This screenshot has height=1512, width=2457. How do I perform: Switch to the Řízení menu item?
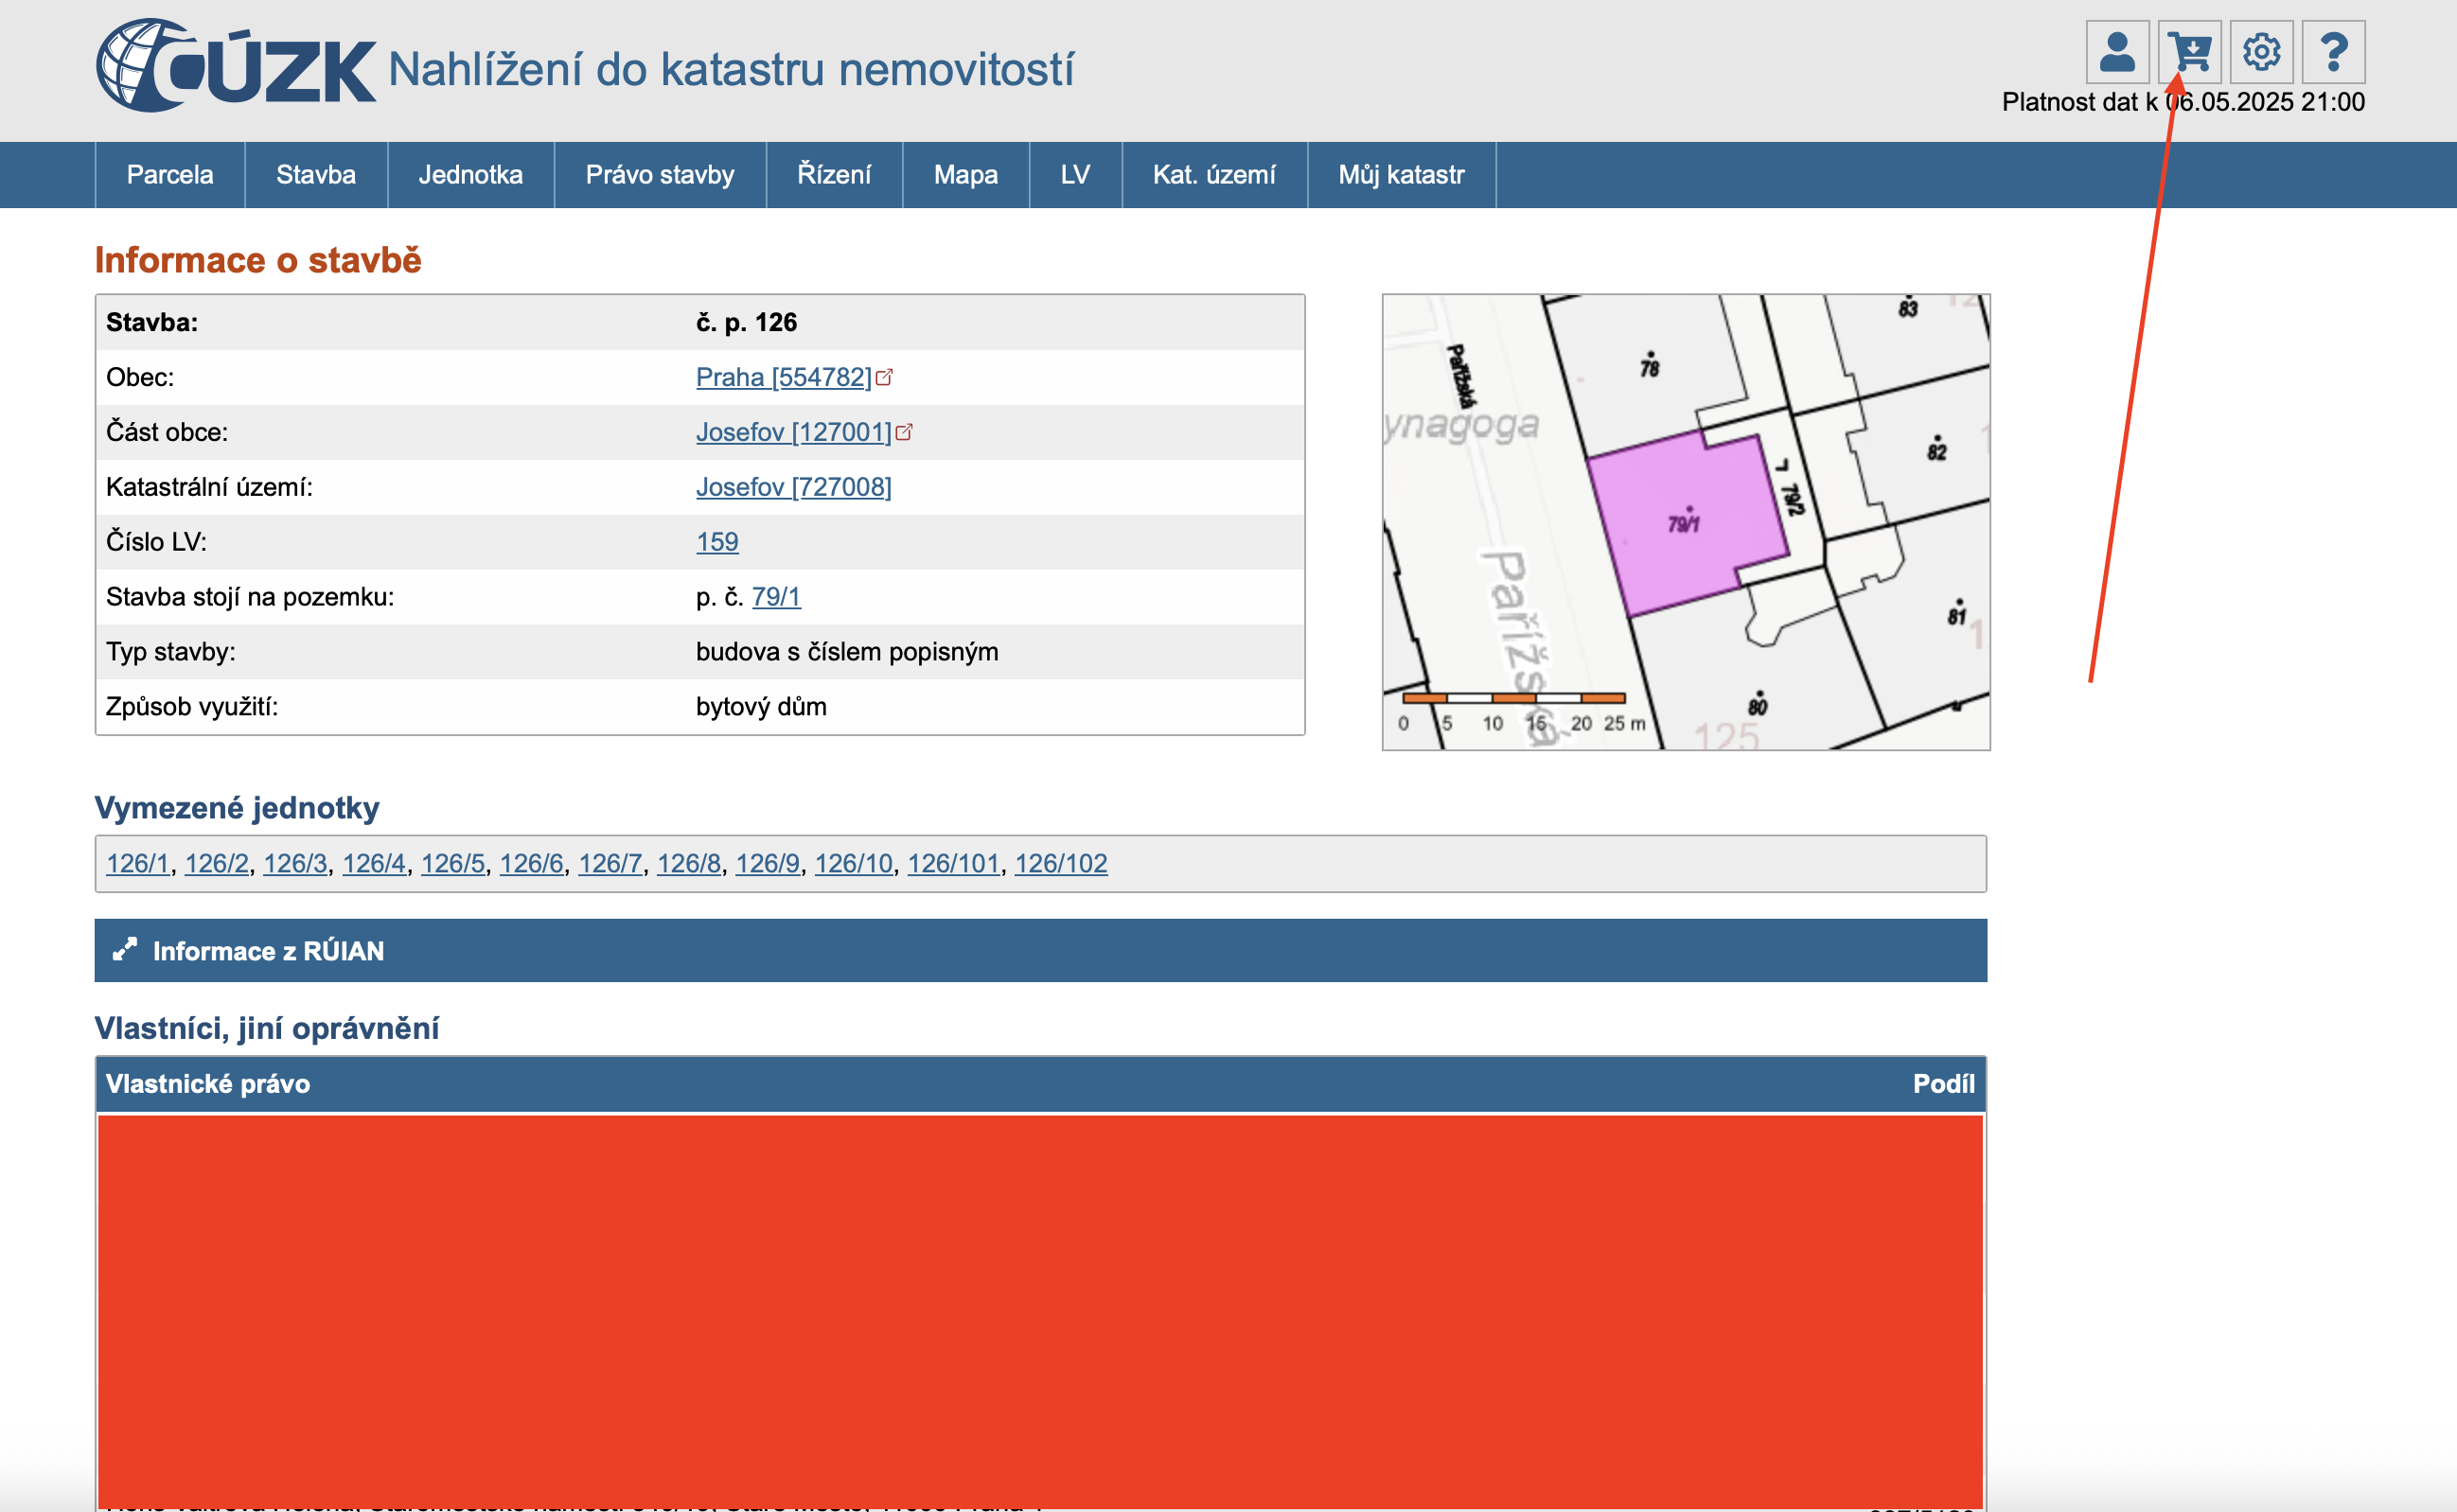834,175
